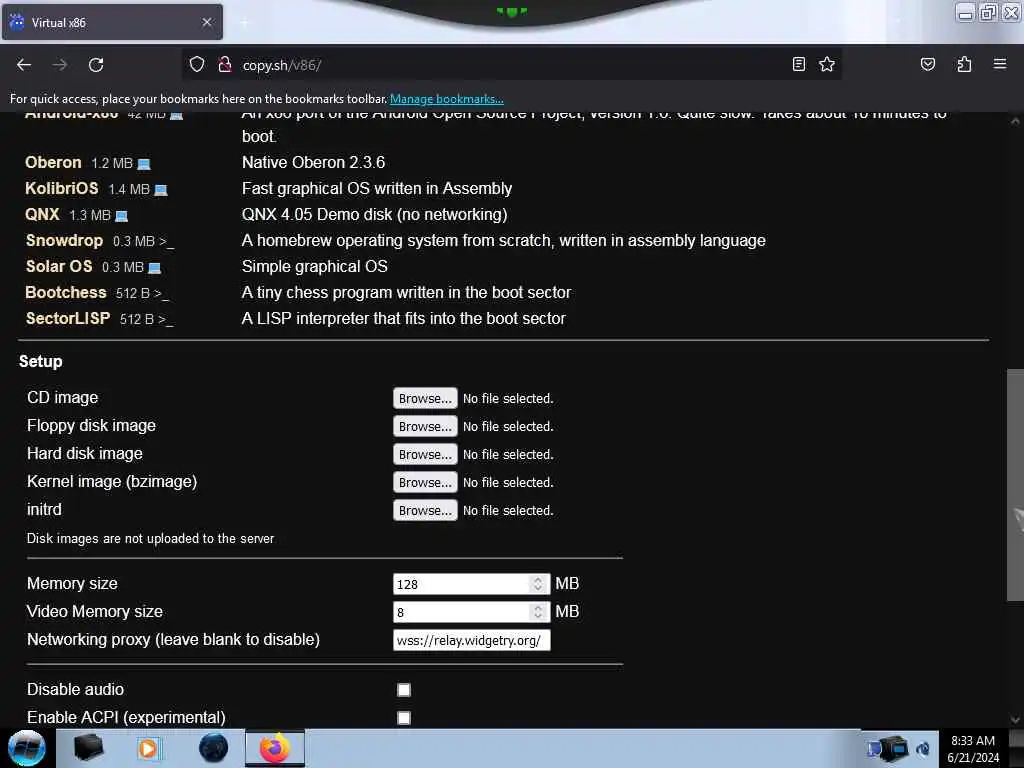The image size is (1024, 768).
Task: Open the Pocket save icon
Action: (x=927, y=64)
